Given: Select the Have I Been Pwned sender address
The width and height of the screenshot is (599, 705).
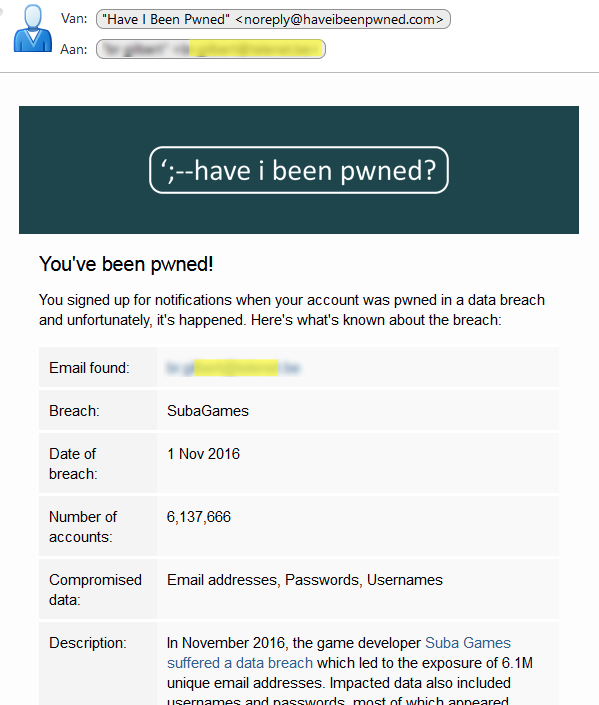Looking at the screenshot, I should (x=273, y=19).
